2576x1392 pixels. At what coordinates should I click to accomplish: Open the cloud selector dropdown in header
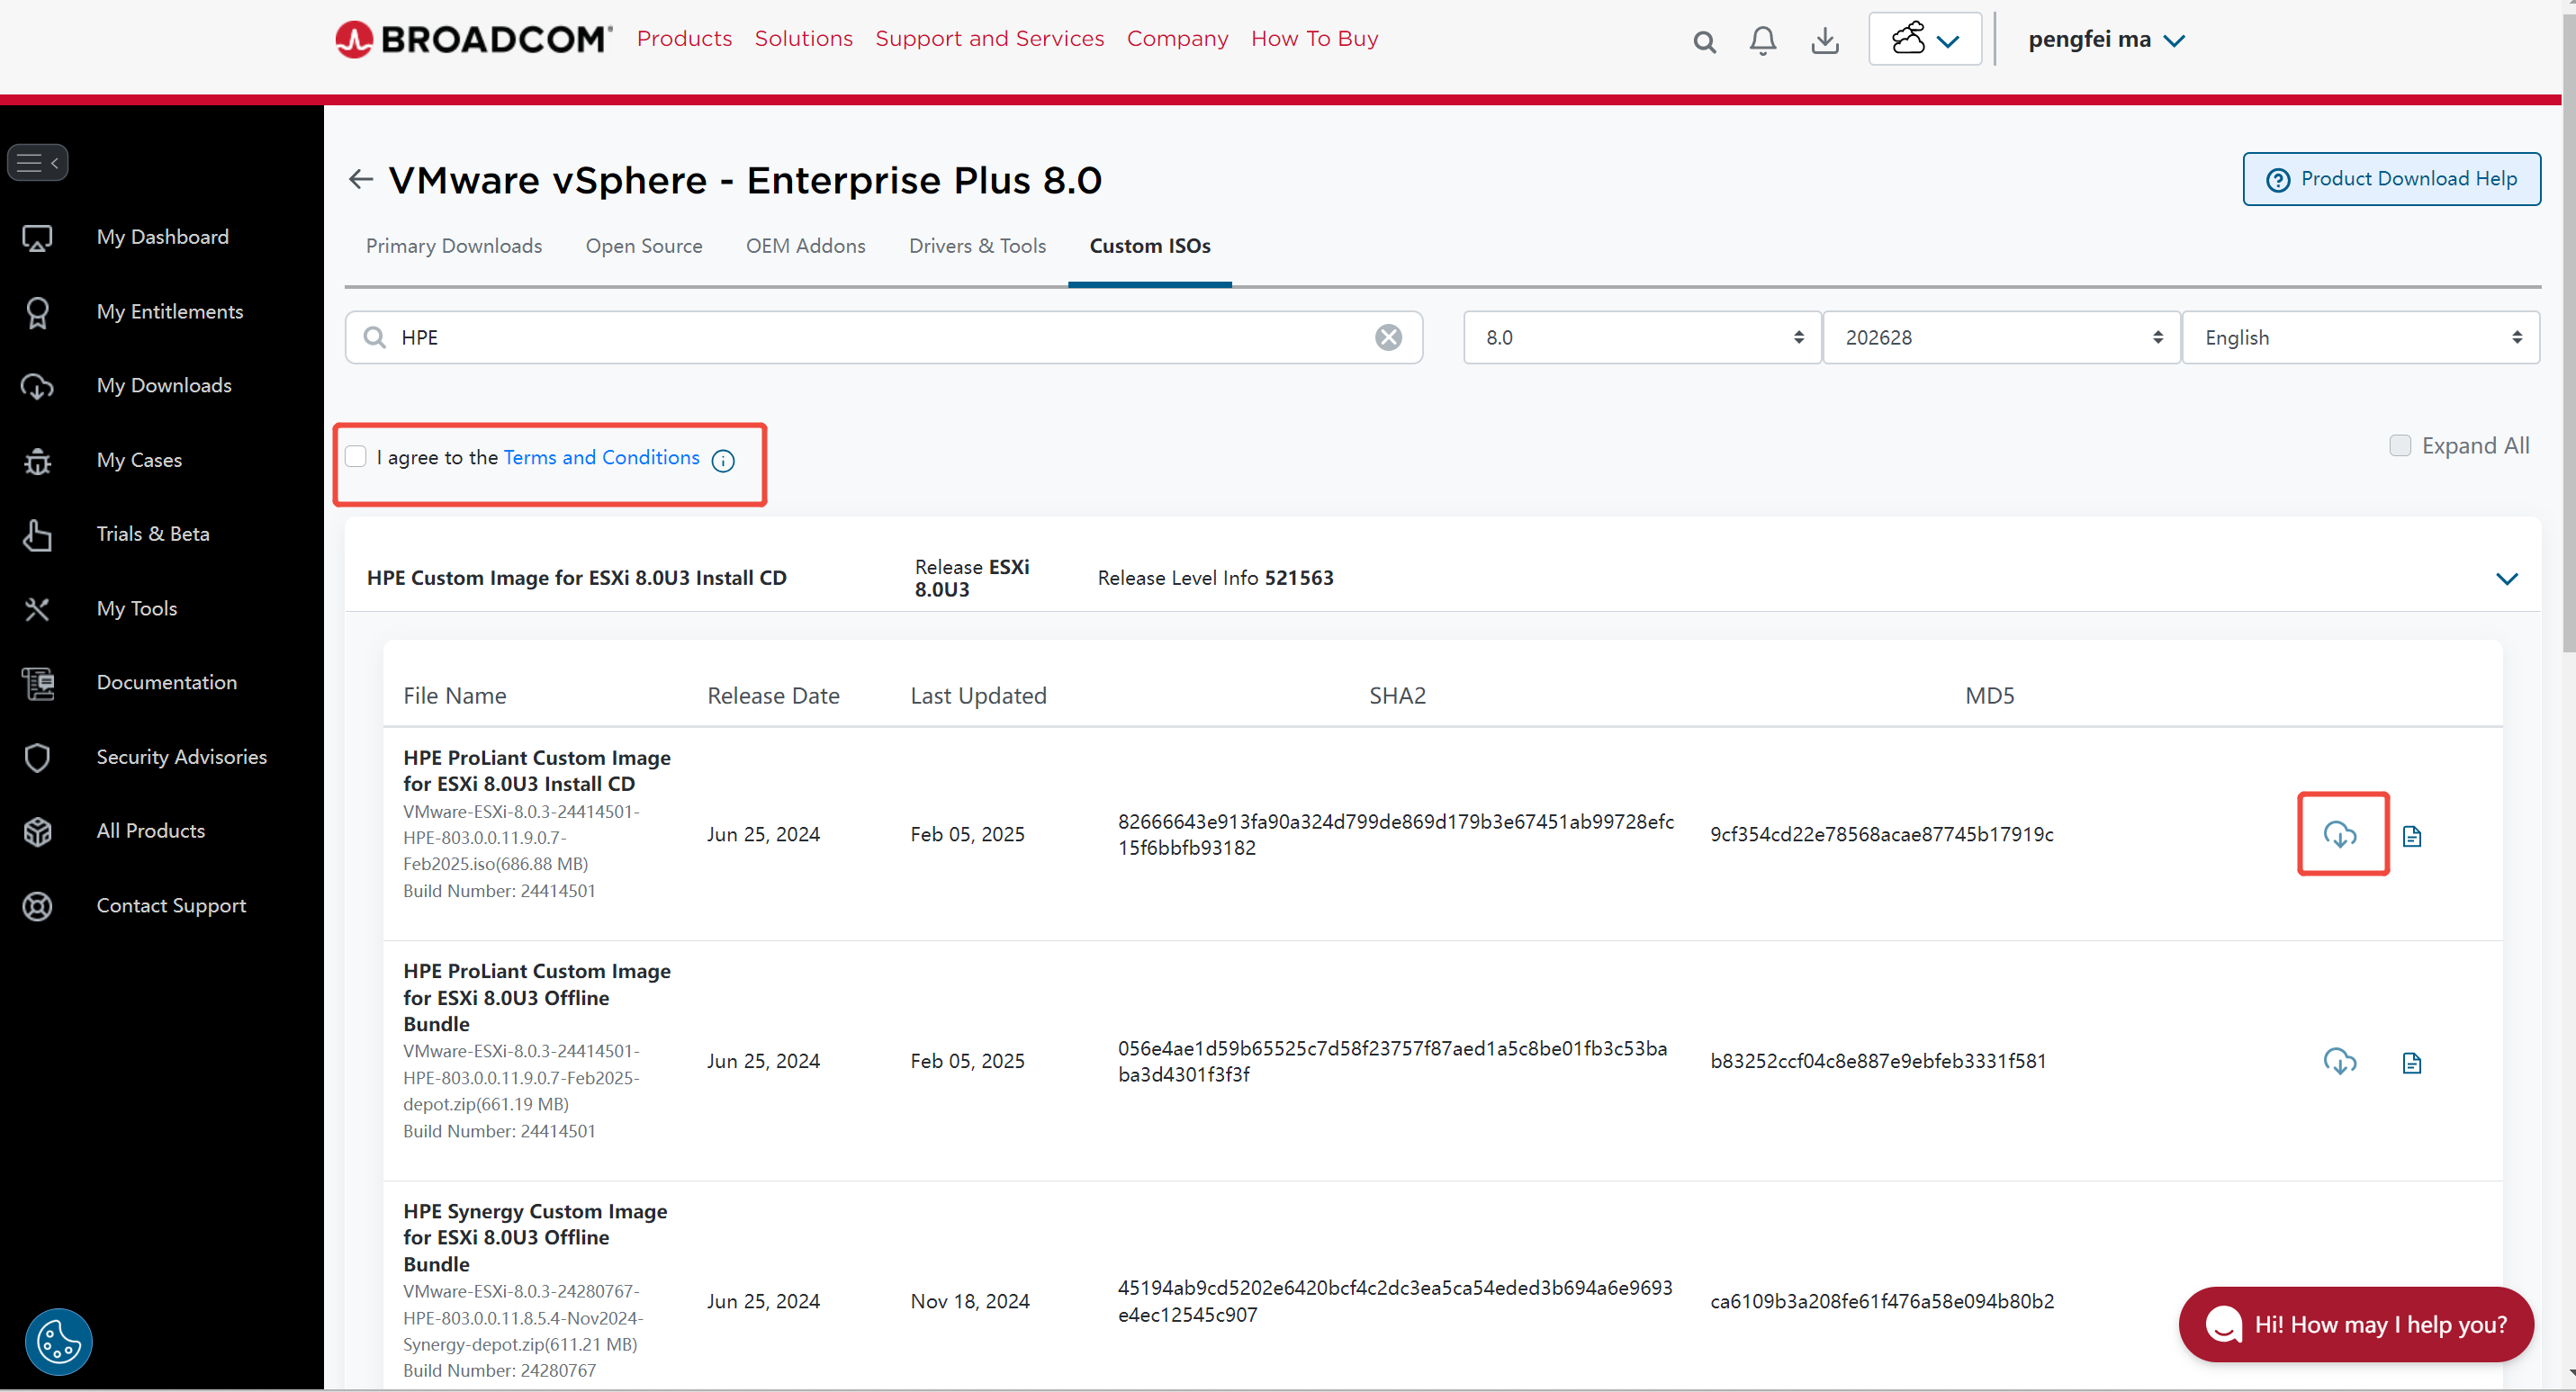(1925, 39)
